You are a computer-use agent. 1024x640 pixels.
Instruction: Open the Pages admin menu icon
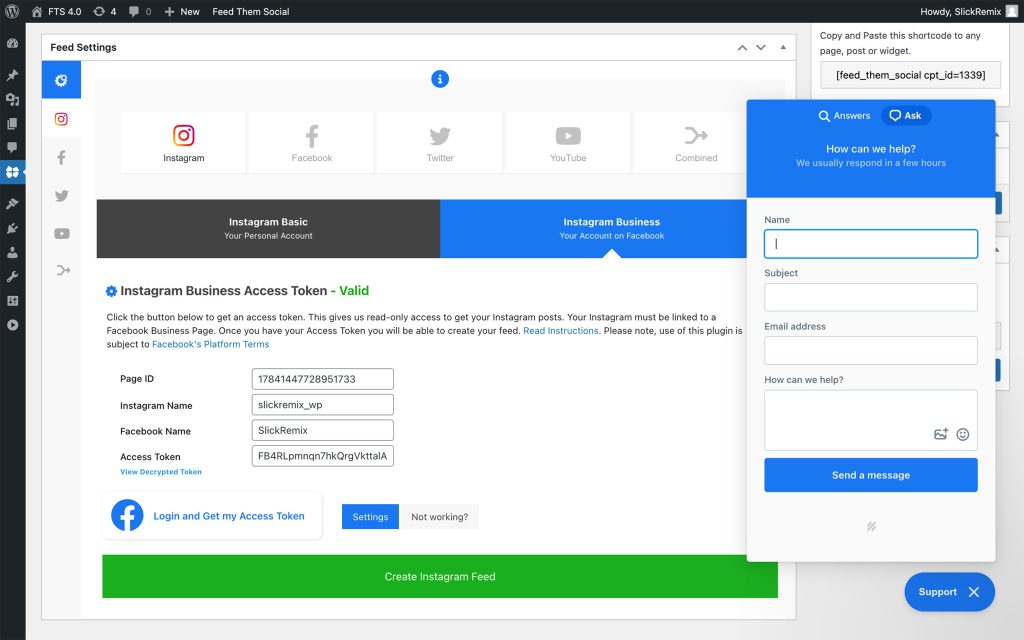point(12,123)
